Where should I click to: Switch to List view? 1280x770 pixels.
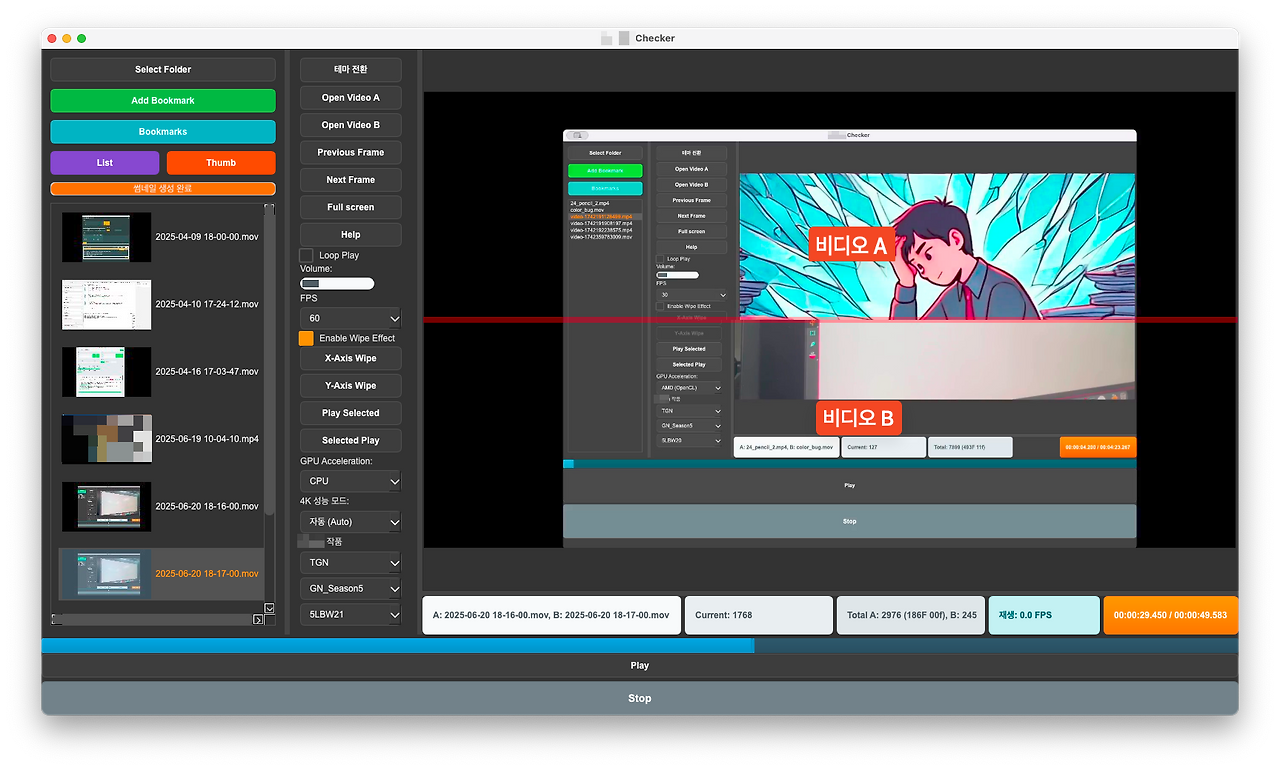coord(105,163)
